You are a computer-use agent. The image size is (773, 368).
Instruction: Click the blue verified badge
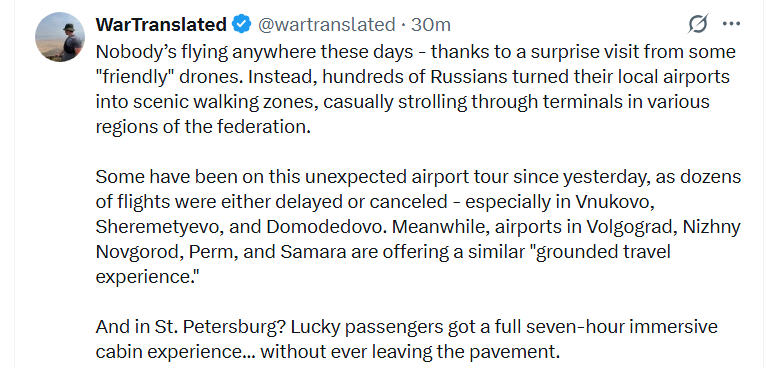[x=242, y=24]
